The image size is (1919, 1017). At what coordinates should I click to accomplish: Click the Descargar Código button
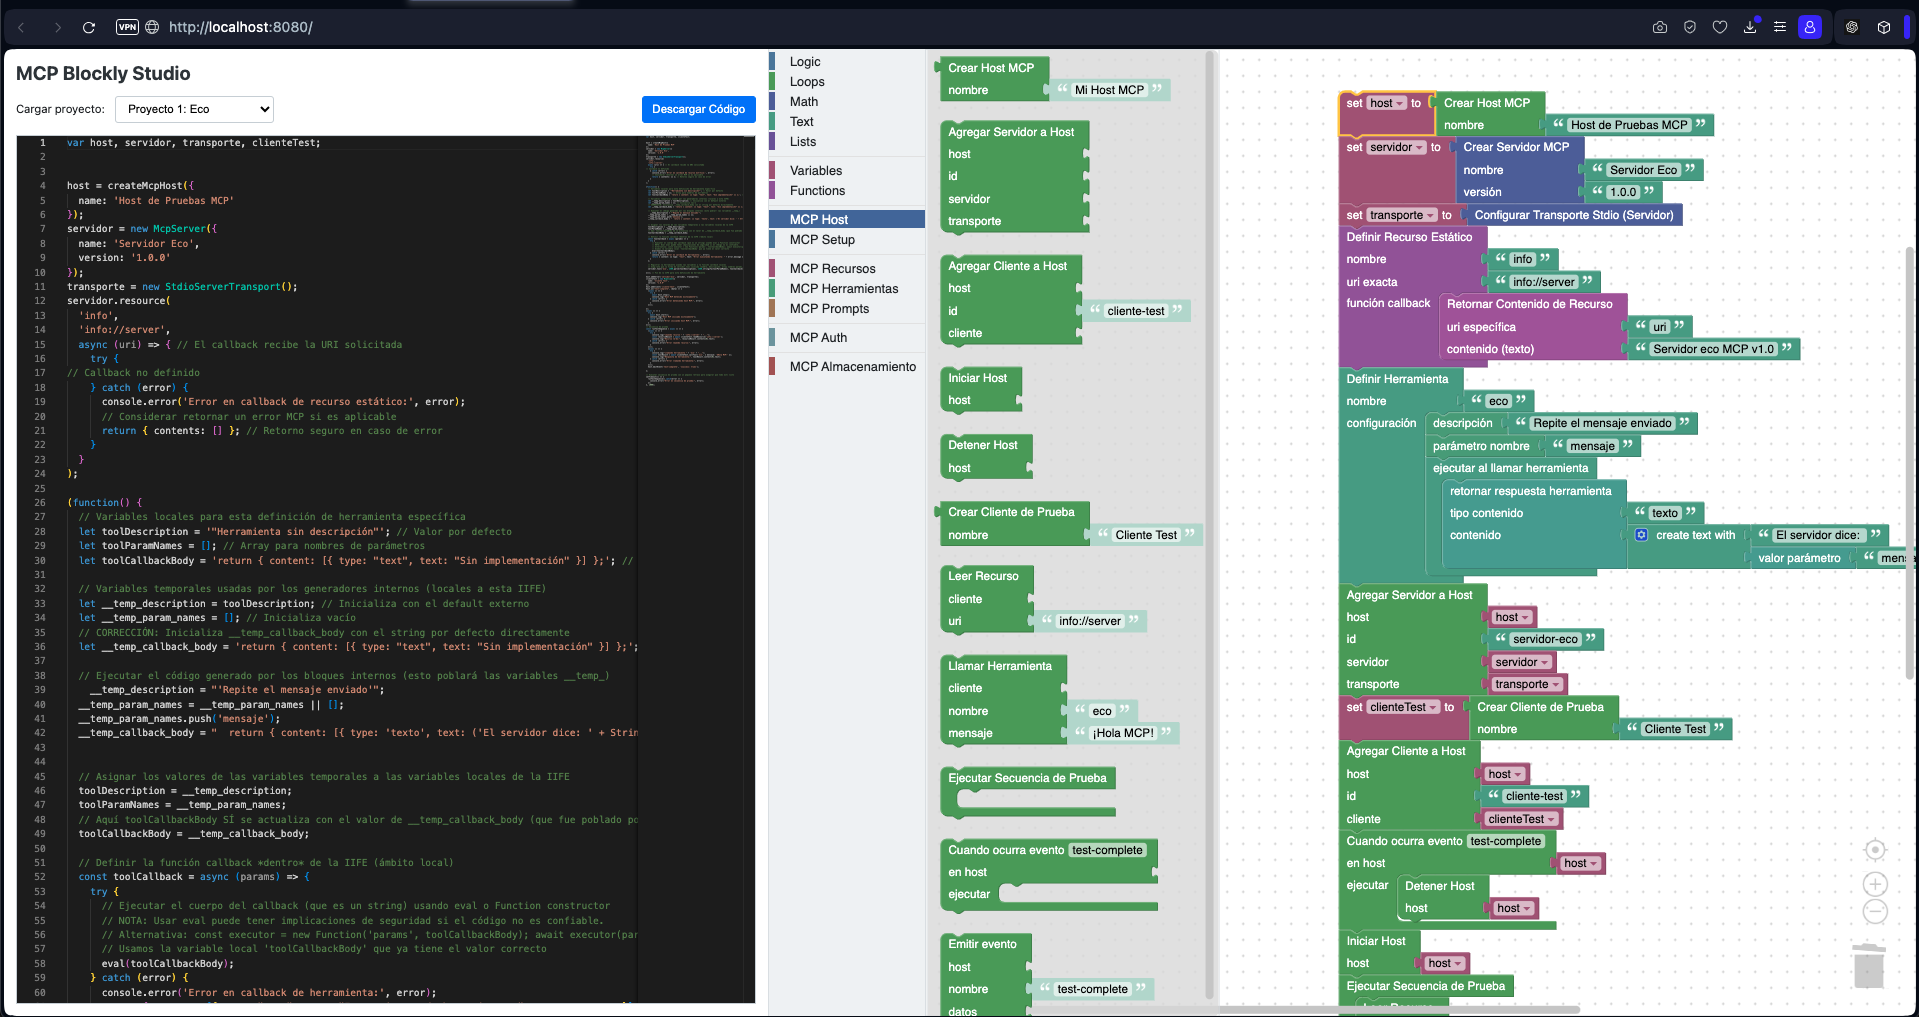(698, 109)
